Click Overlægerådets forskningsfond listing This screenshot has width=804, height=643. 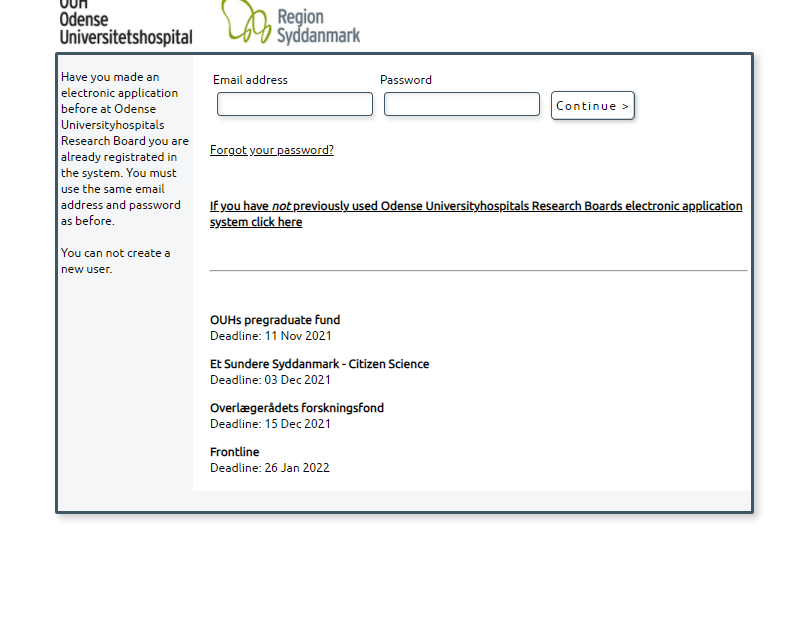point(296,407)
